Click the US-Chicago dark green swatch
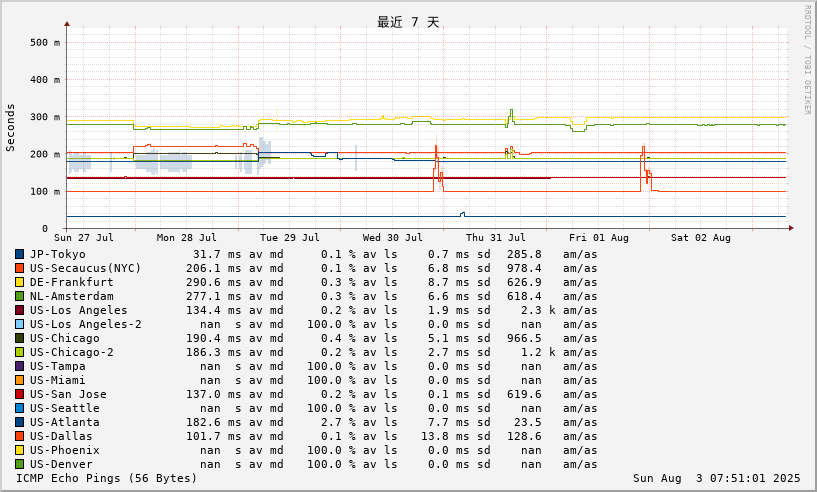 pos(19,338)
